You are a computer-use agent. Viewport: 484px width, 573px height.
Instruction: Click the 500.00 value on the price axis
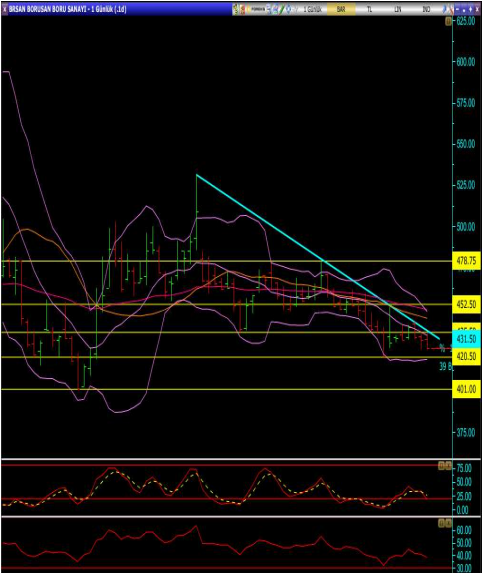click(x=466, y=227)
